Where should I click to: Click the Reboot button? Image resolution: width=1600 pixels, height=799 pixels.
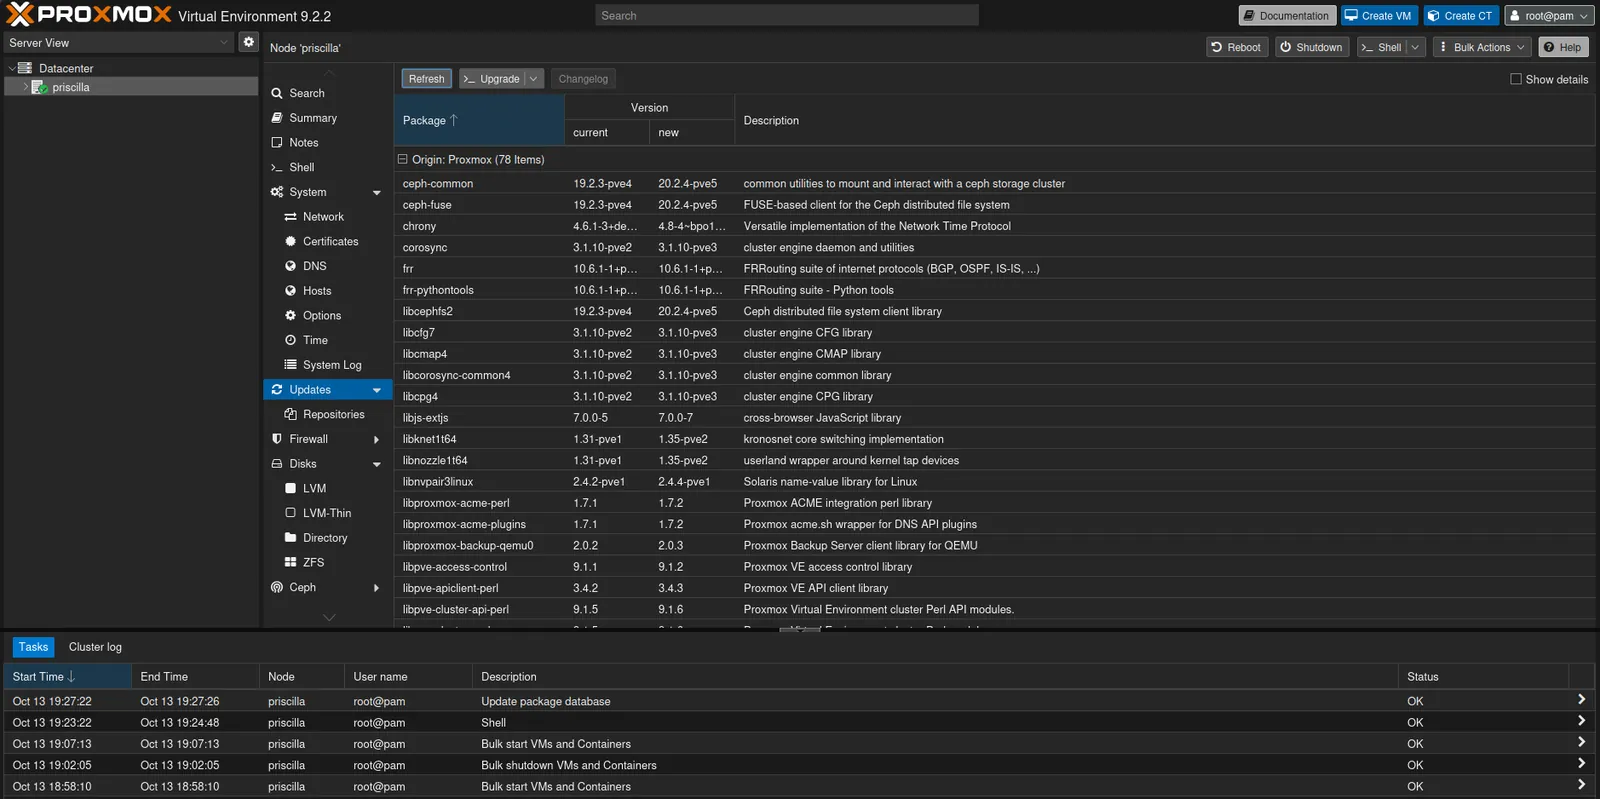[1236, 47]
